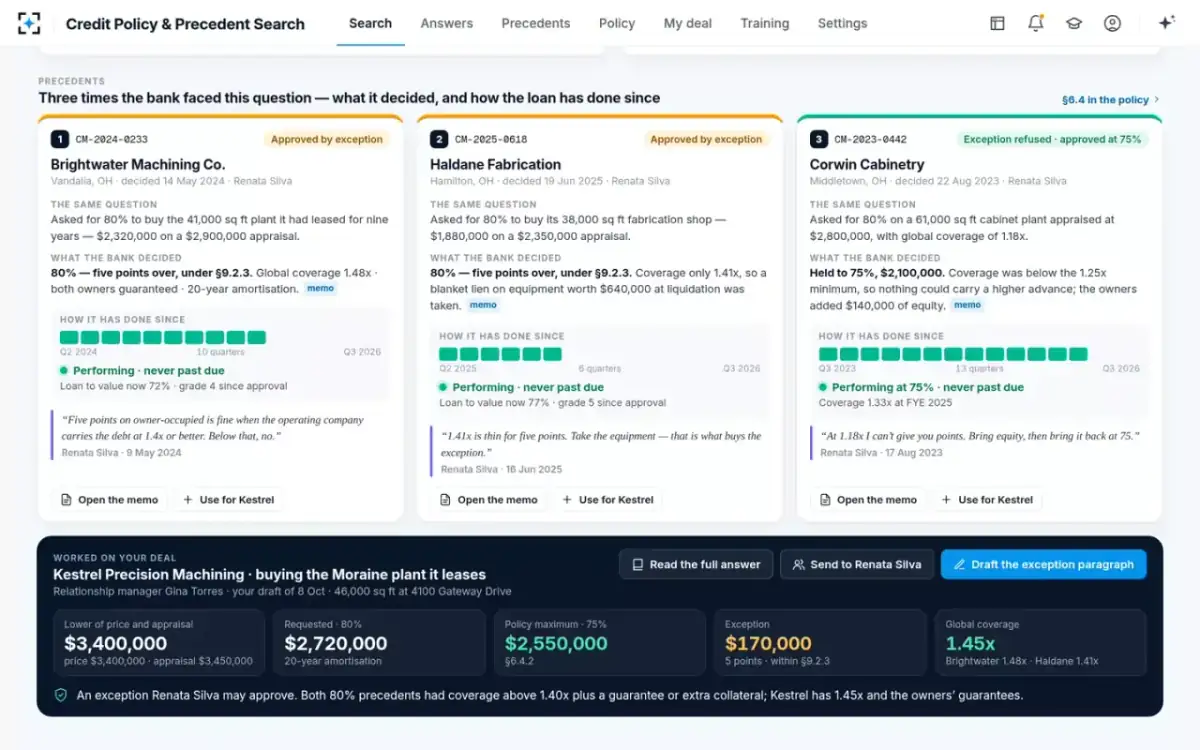Open the notifications bell

pos(1035,23)
